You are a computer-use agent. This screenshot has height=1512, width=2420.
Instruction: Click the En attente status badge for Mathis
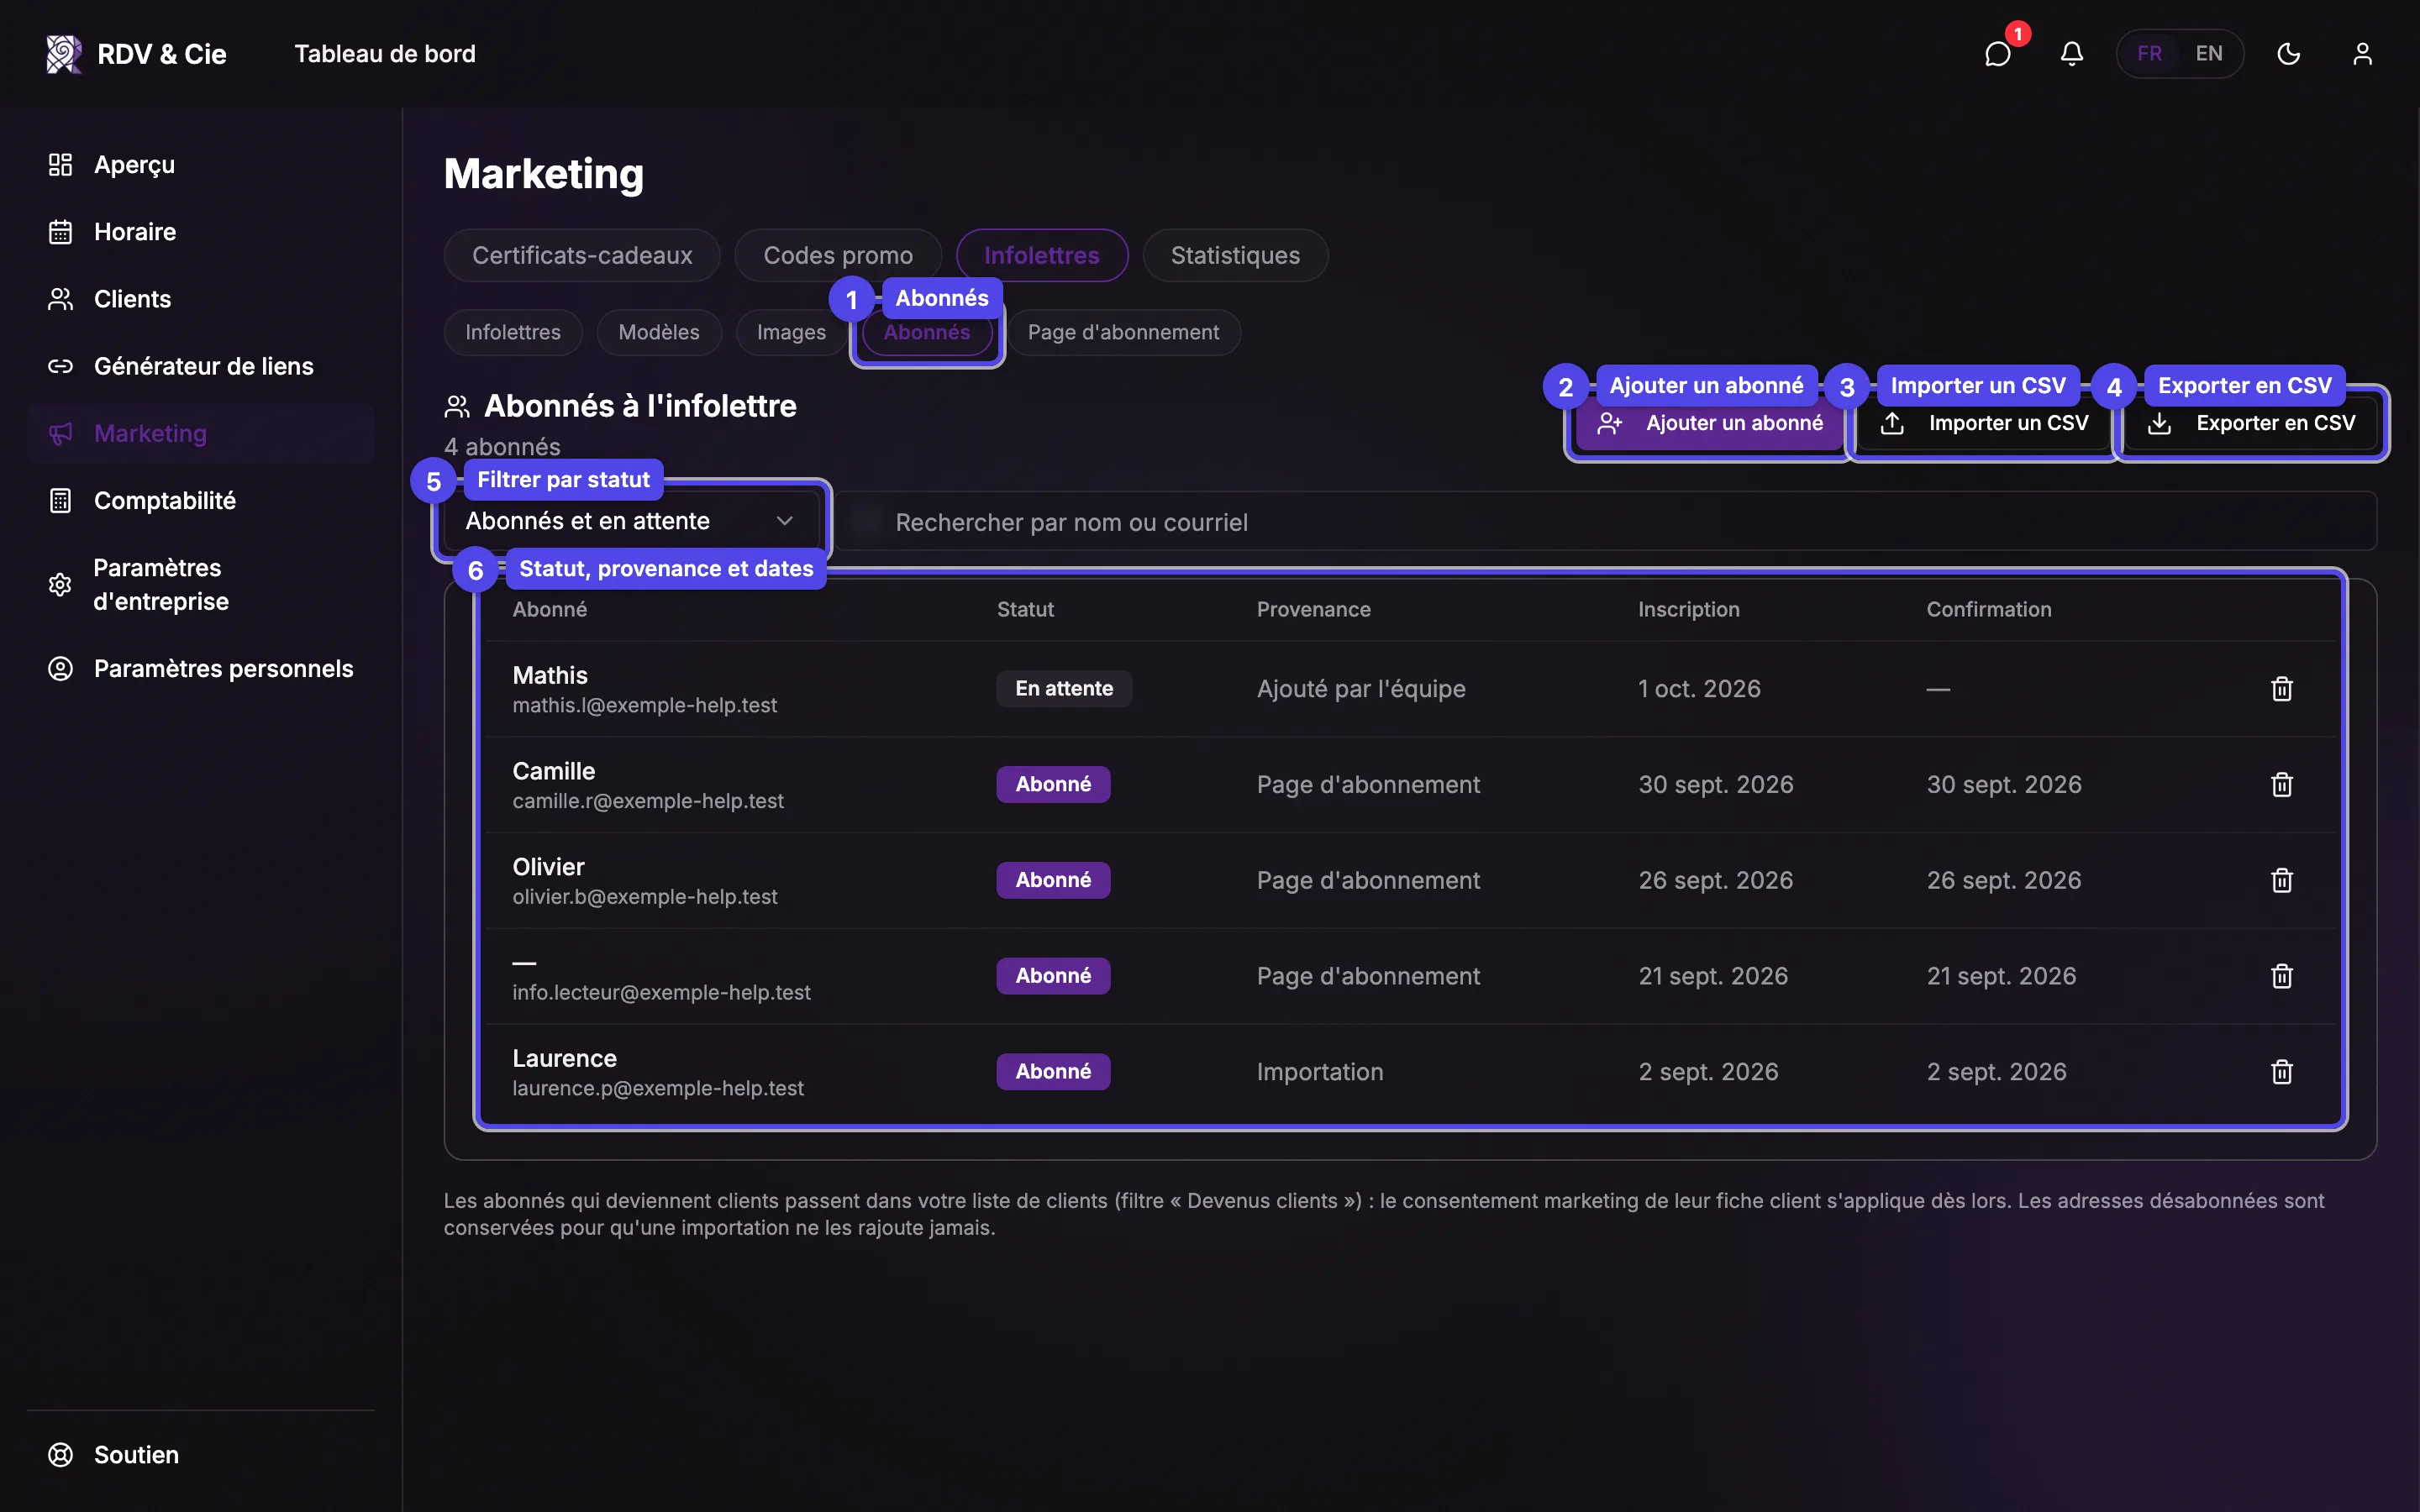(1064, 689)
